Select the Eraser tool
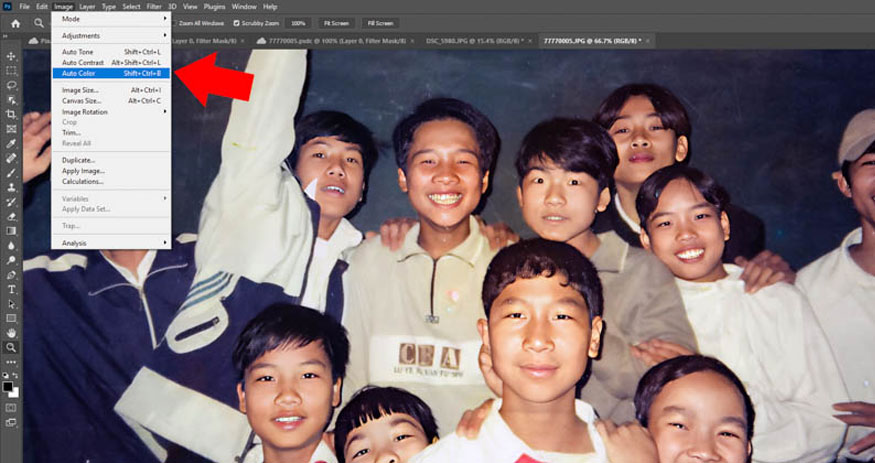The width and height of the screenshot is (875, 463). (x=11, y=216)
